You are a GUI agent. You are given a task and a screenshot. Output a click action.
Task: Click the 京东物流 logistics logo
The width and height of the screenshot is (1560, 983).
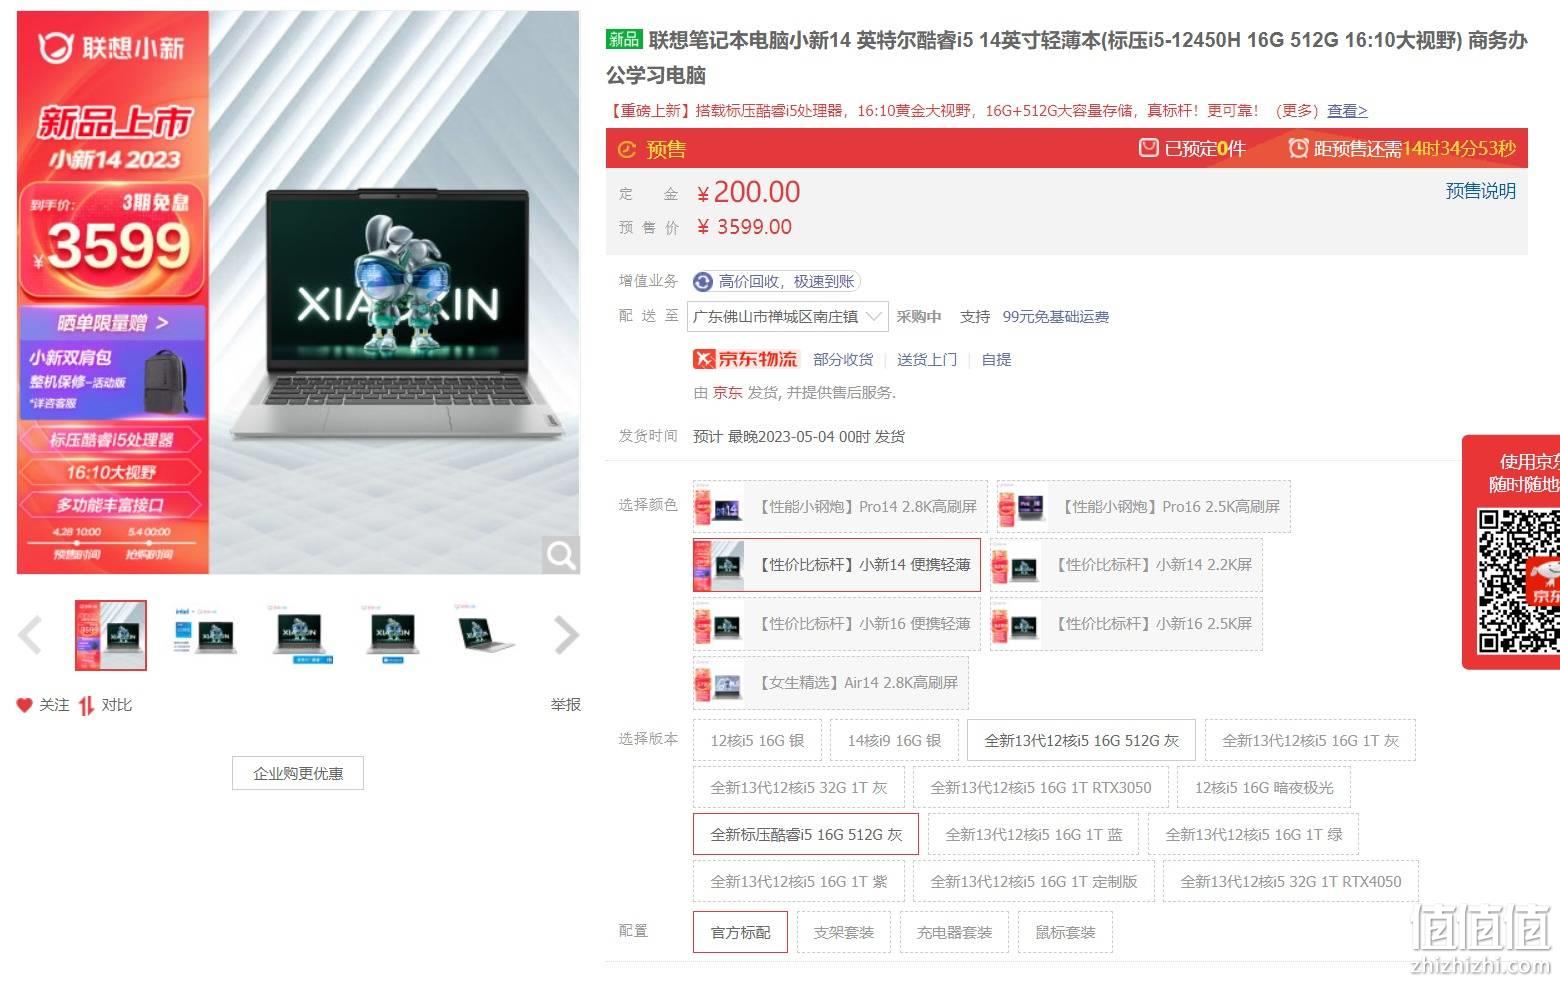(745, 359)
